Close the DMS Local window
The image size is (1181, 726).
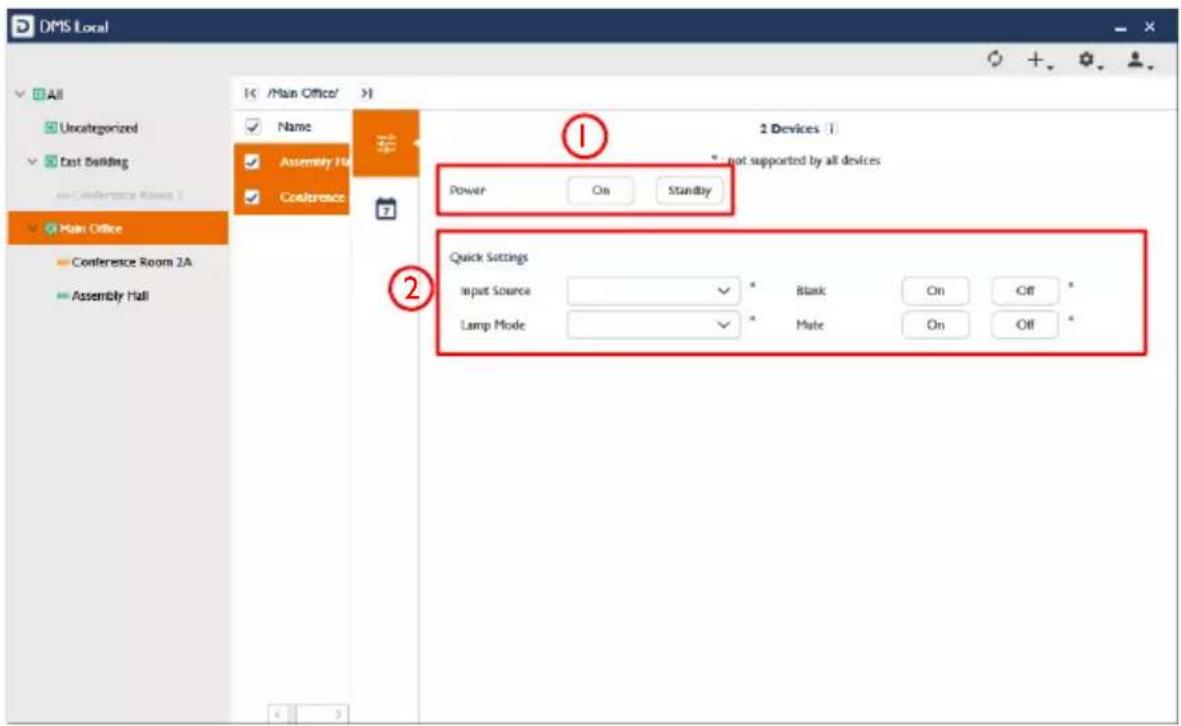tap(1149, 27)
